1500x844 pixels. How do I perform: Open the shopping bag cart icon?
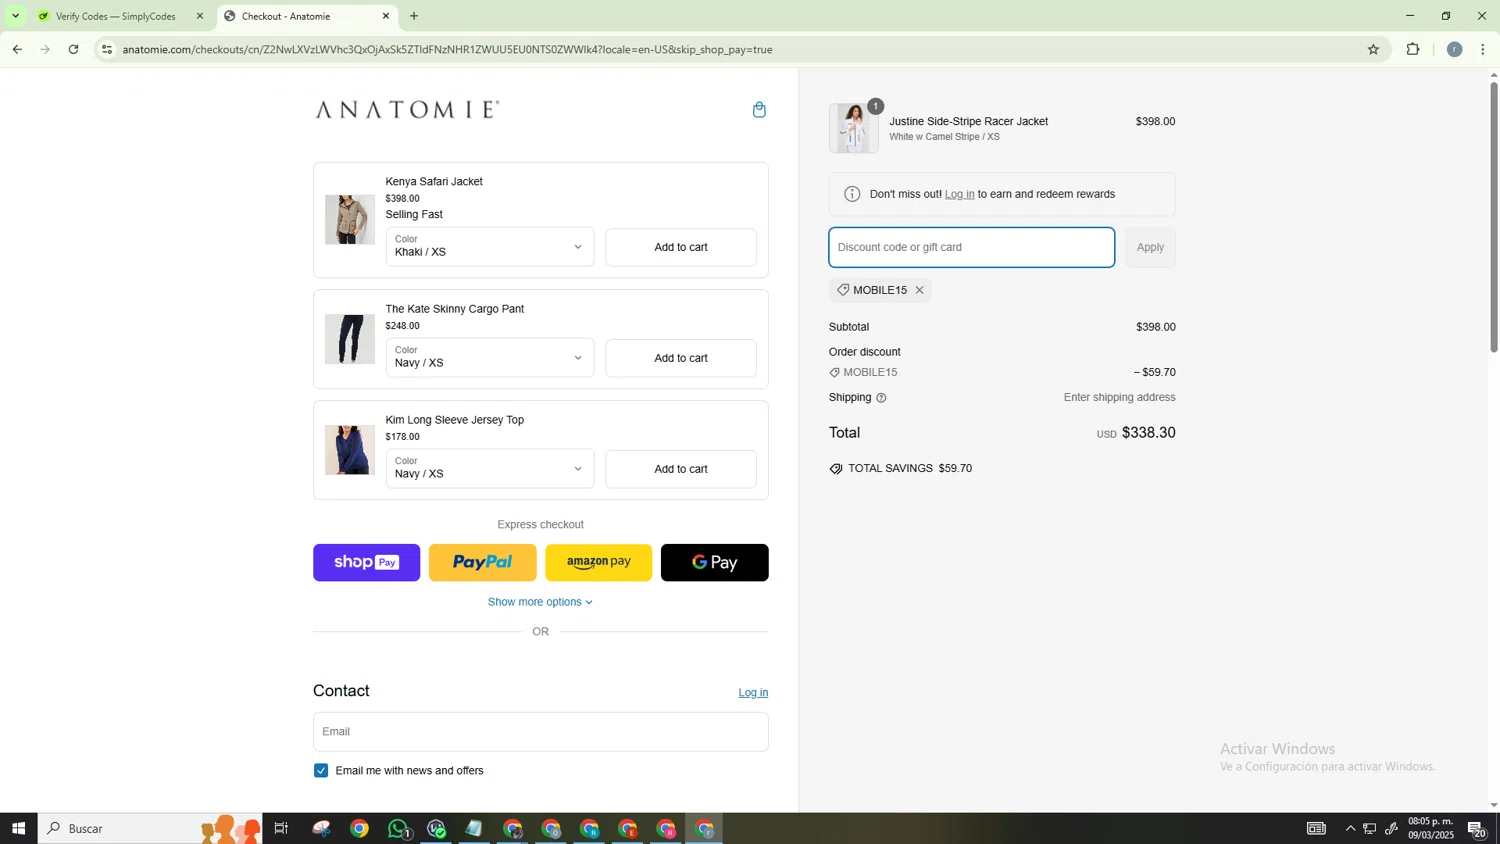pyautogui.click(x=759, y=110)
